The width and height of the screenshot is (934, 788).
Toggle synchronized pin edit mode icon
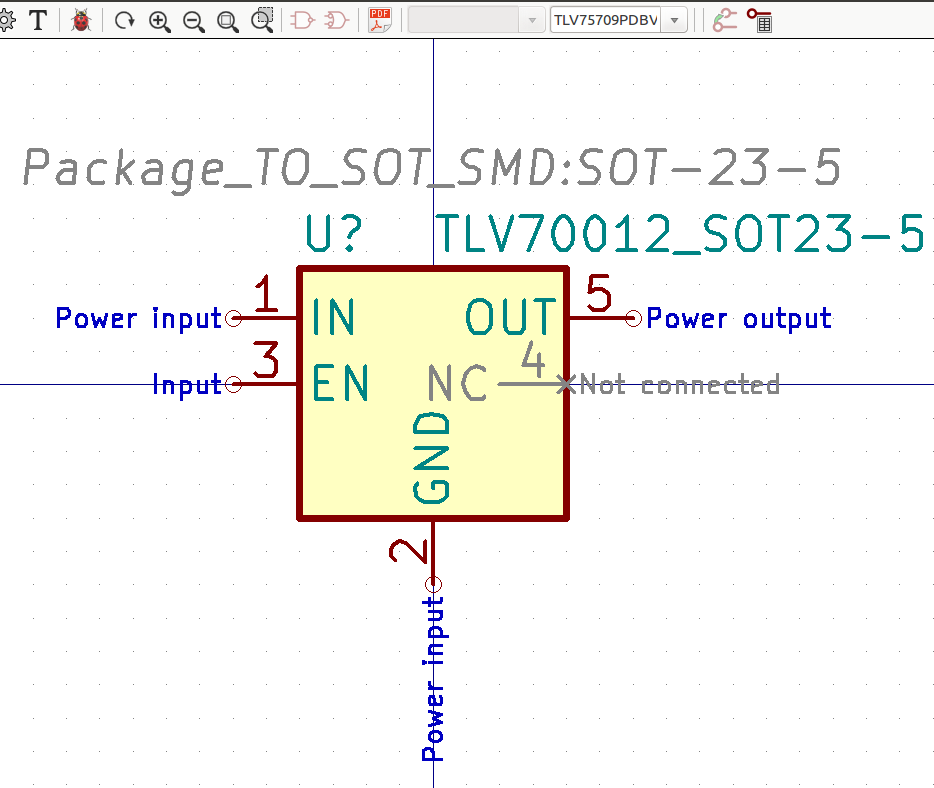(x=724, y=20)
